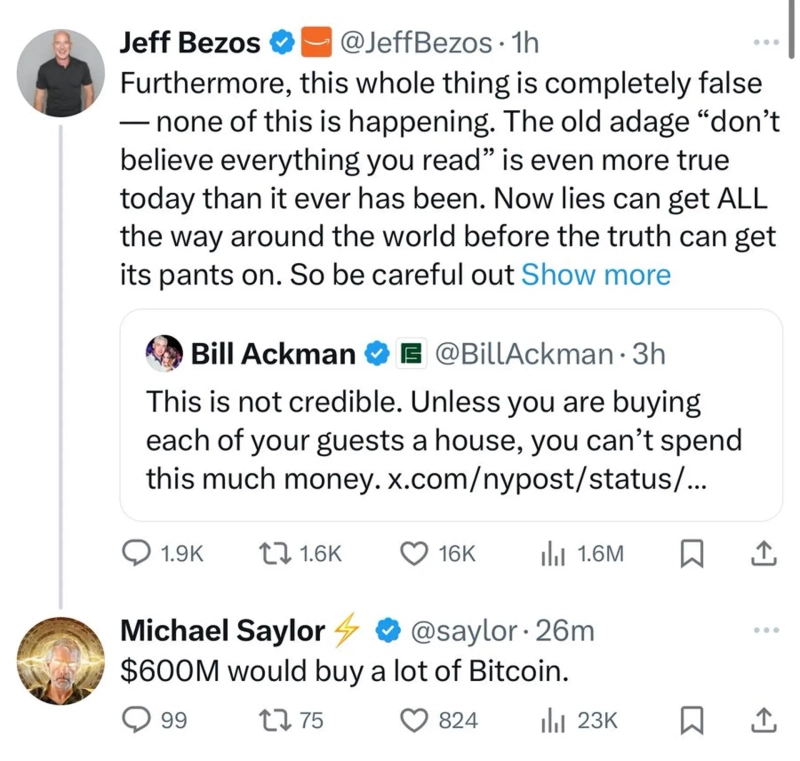Image resolution: width=800 pixels, height=761 pixels.
Task: Reply to Michael Saylor's post
Action: tap(137, 720)
